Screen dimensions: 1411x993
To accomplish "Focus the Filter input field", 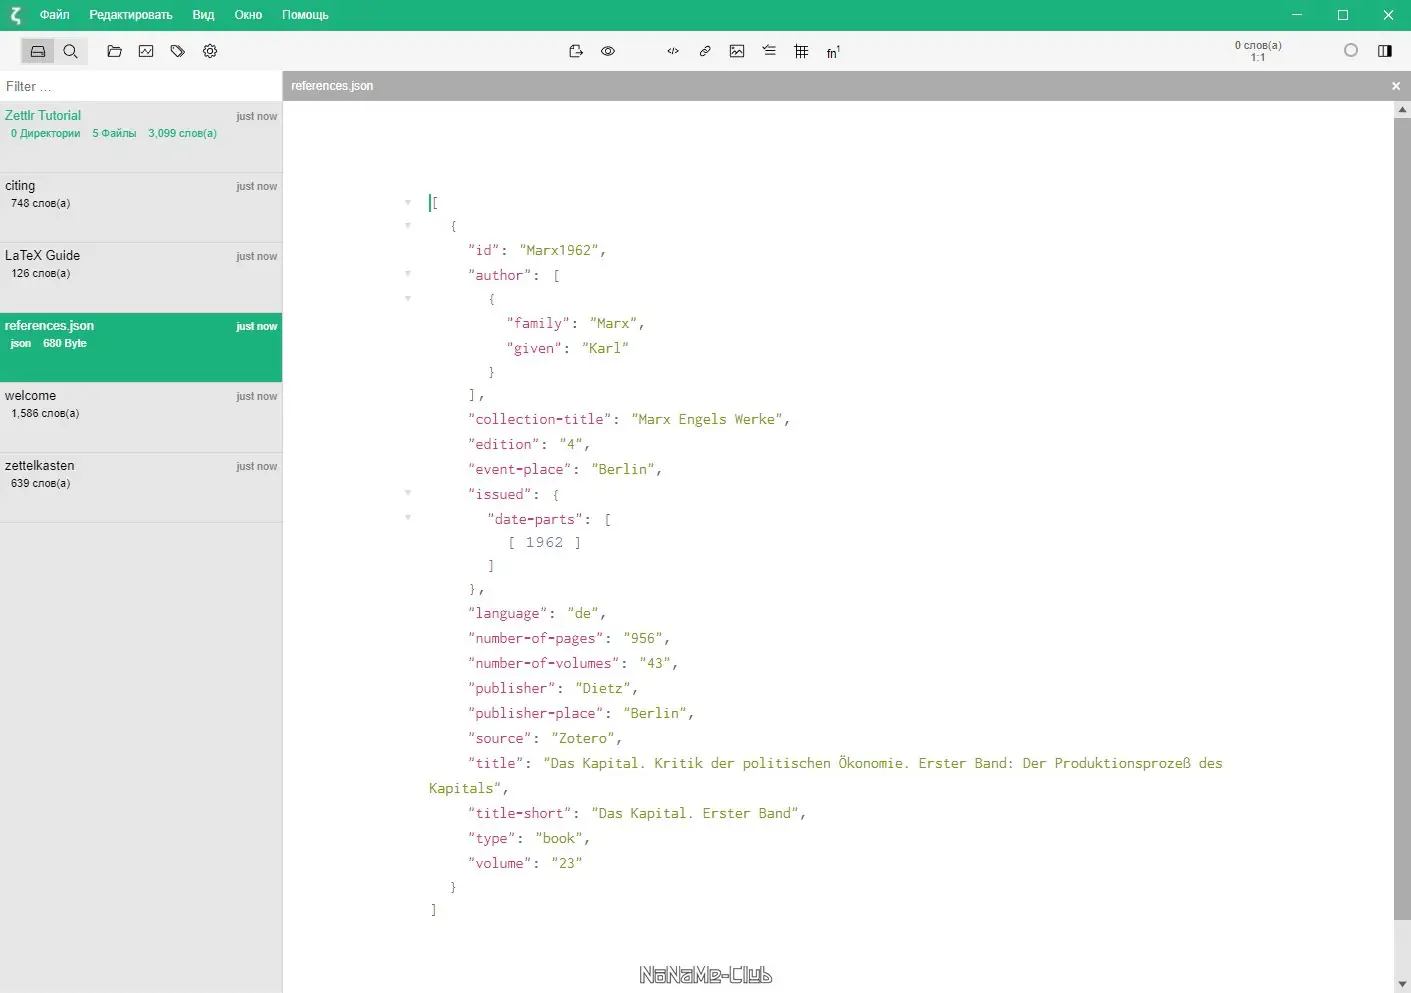I will click(x=141, y=86).
